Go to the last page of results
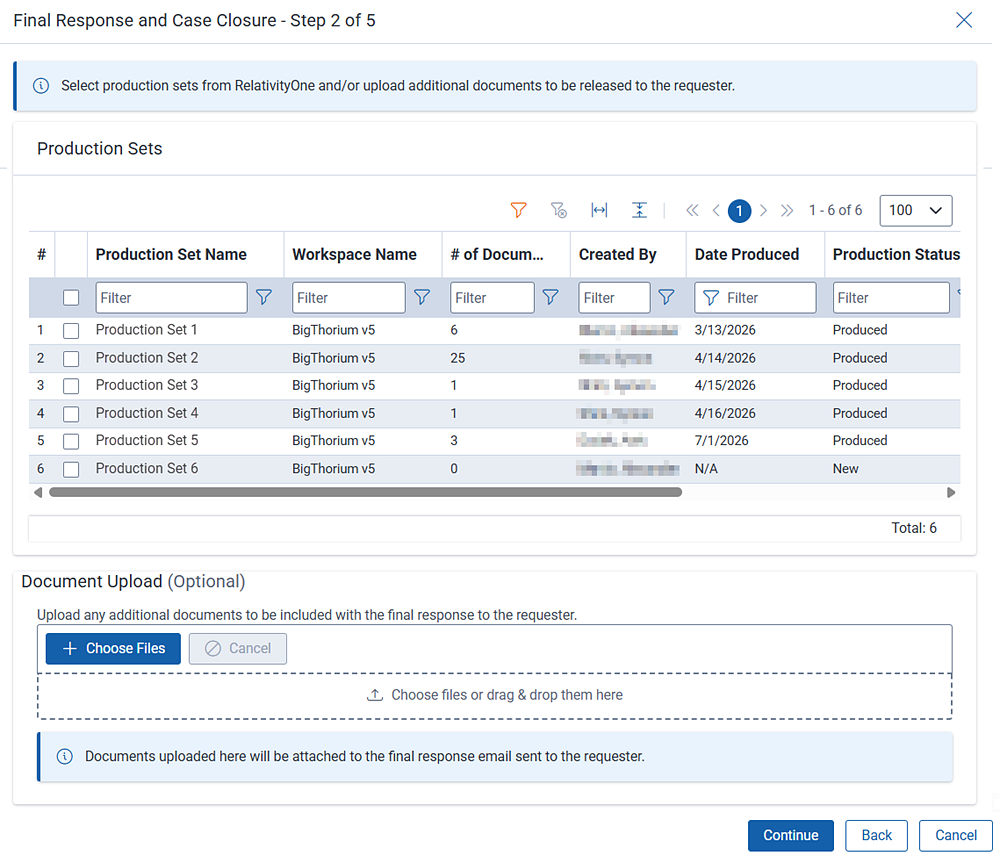 click(787, 210)
